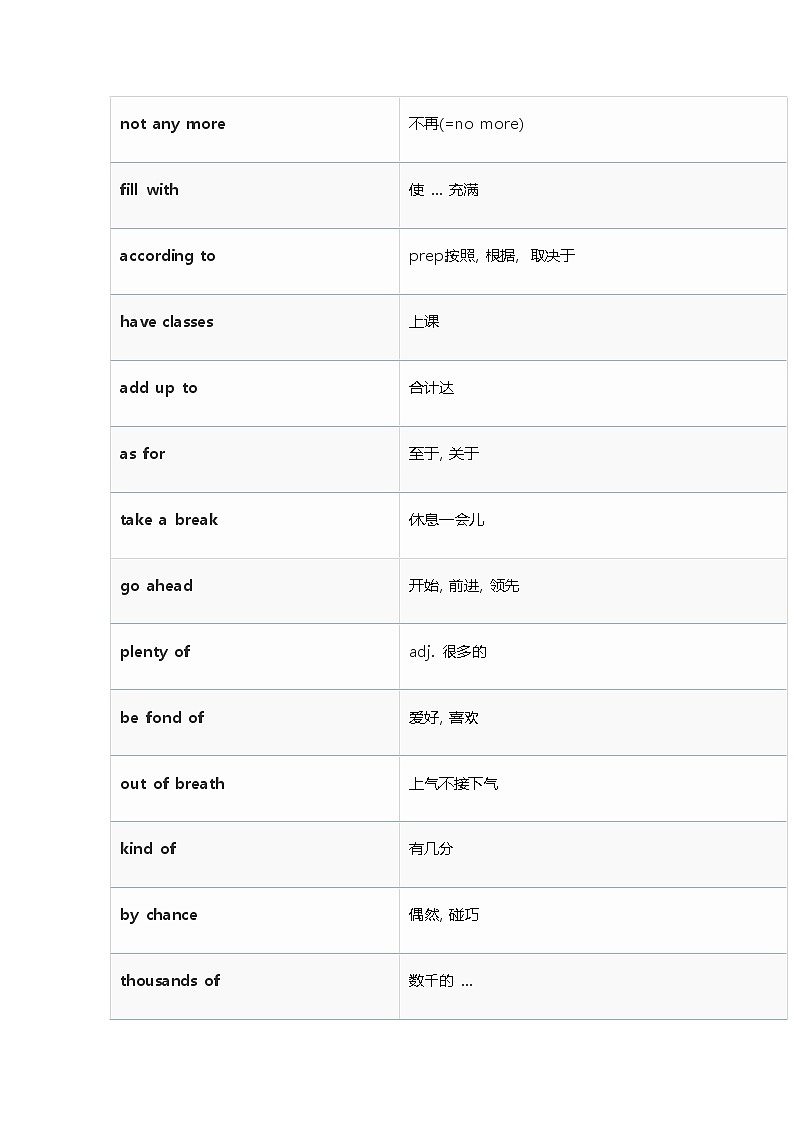Image resolution: width=794 pixels, height=1123 pixels.
Task: Select the phrase "thousands of"
Action: tap(170, 981)
